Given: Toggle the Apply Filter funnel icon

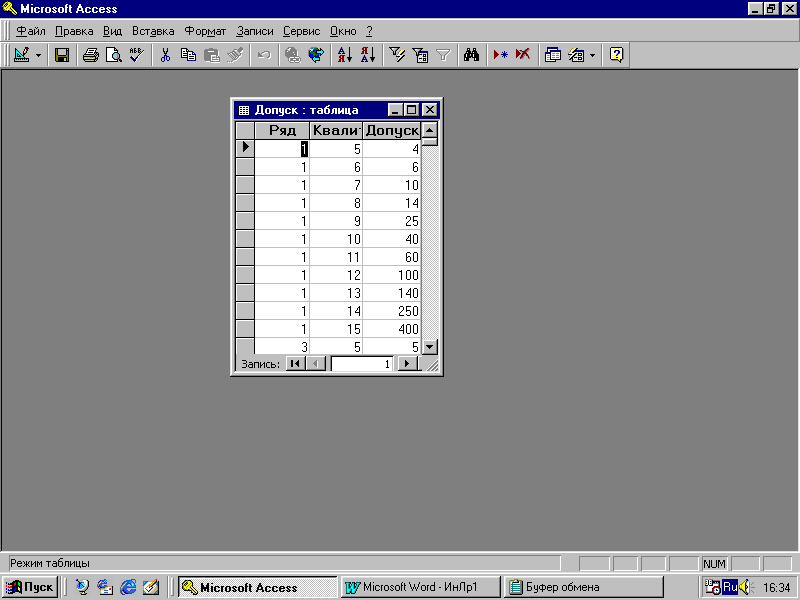Looking at the screenshot, I should (443, 55).
